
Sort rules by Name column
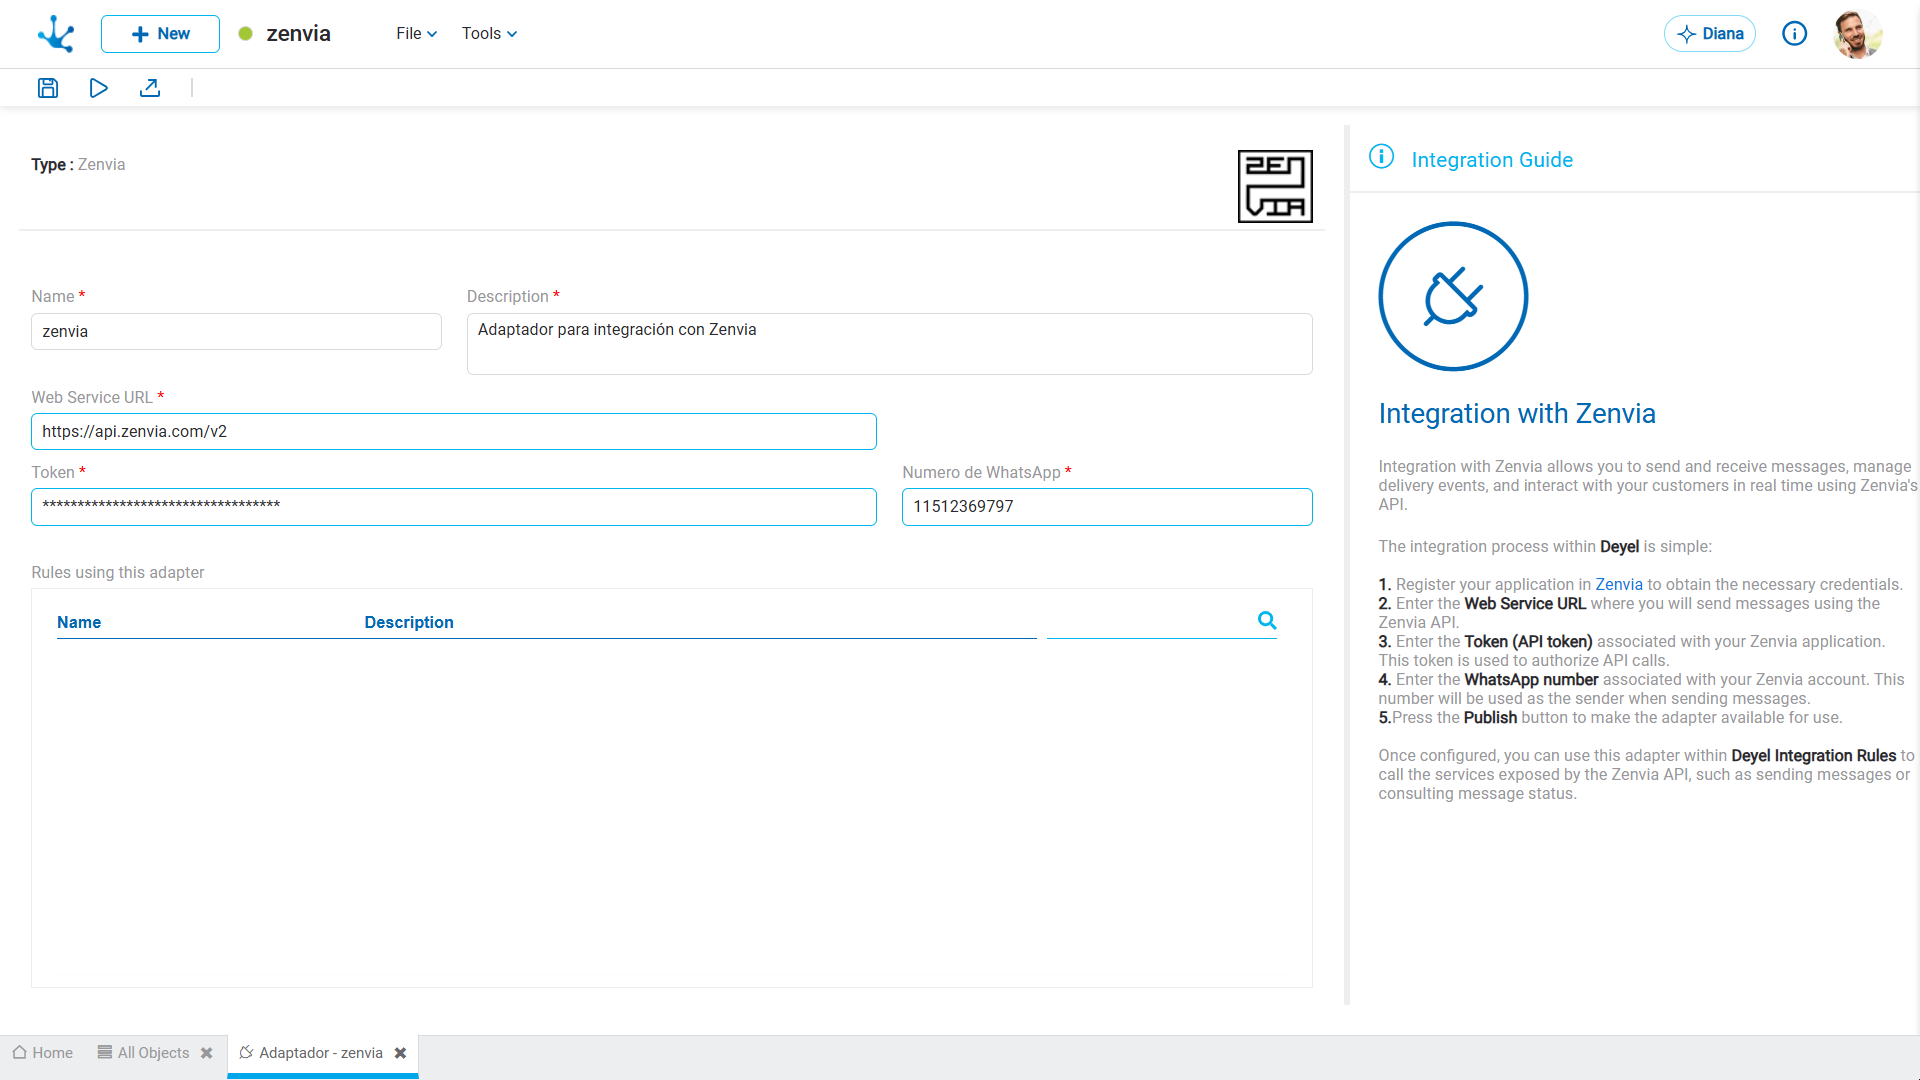79,622
